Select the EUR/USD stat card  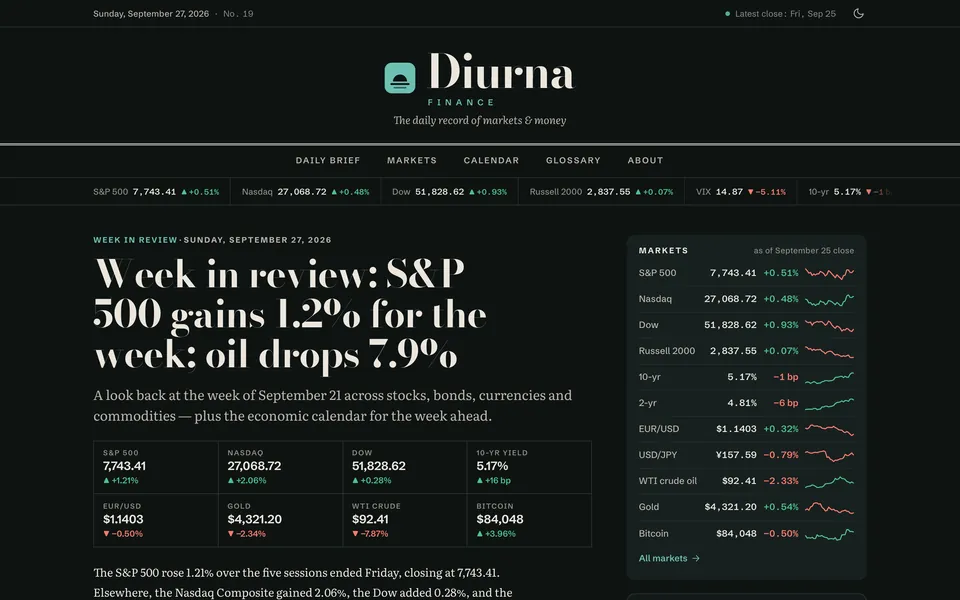click(156, 520)
